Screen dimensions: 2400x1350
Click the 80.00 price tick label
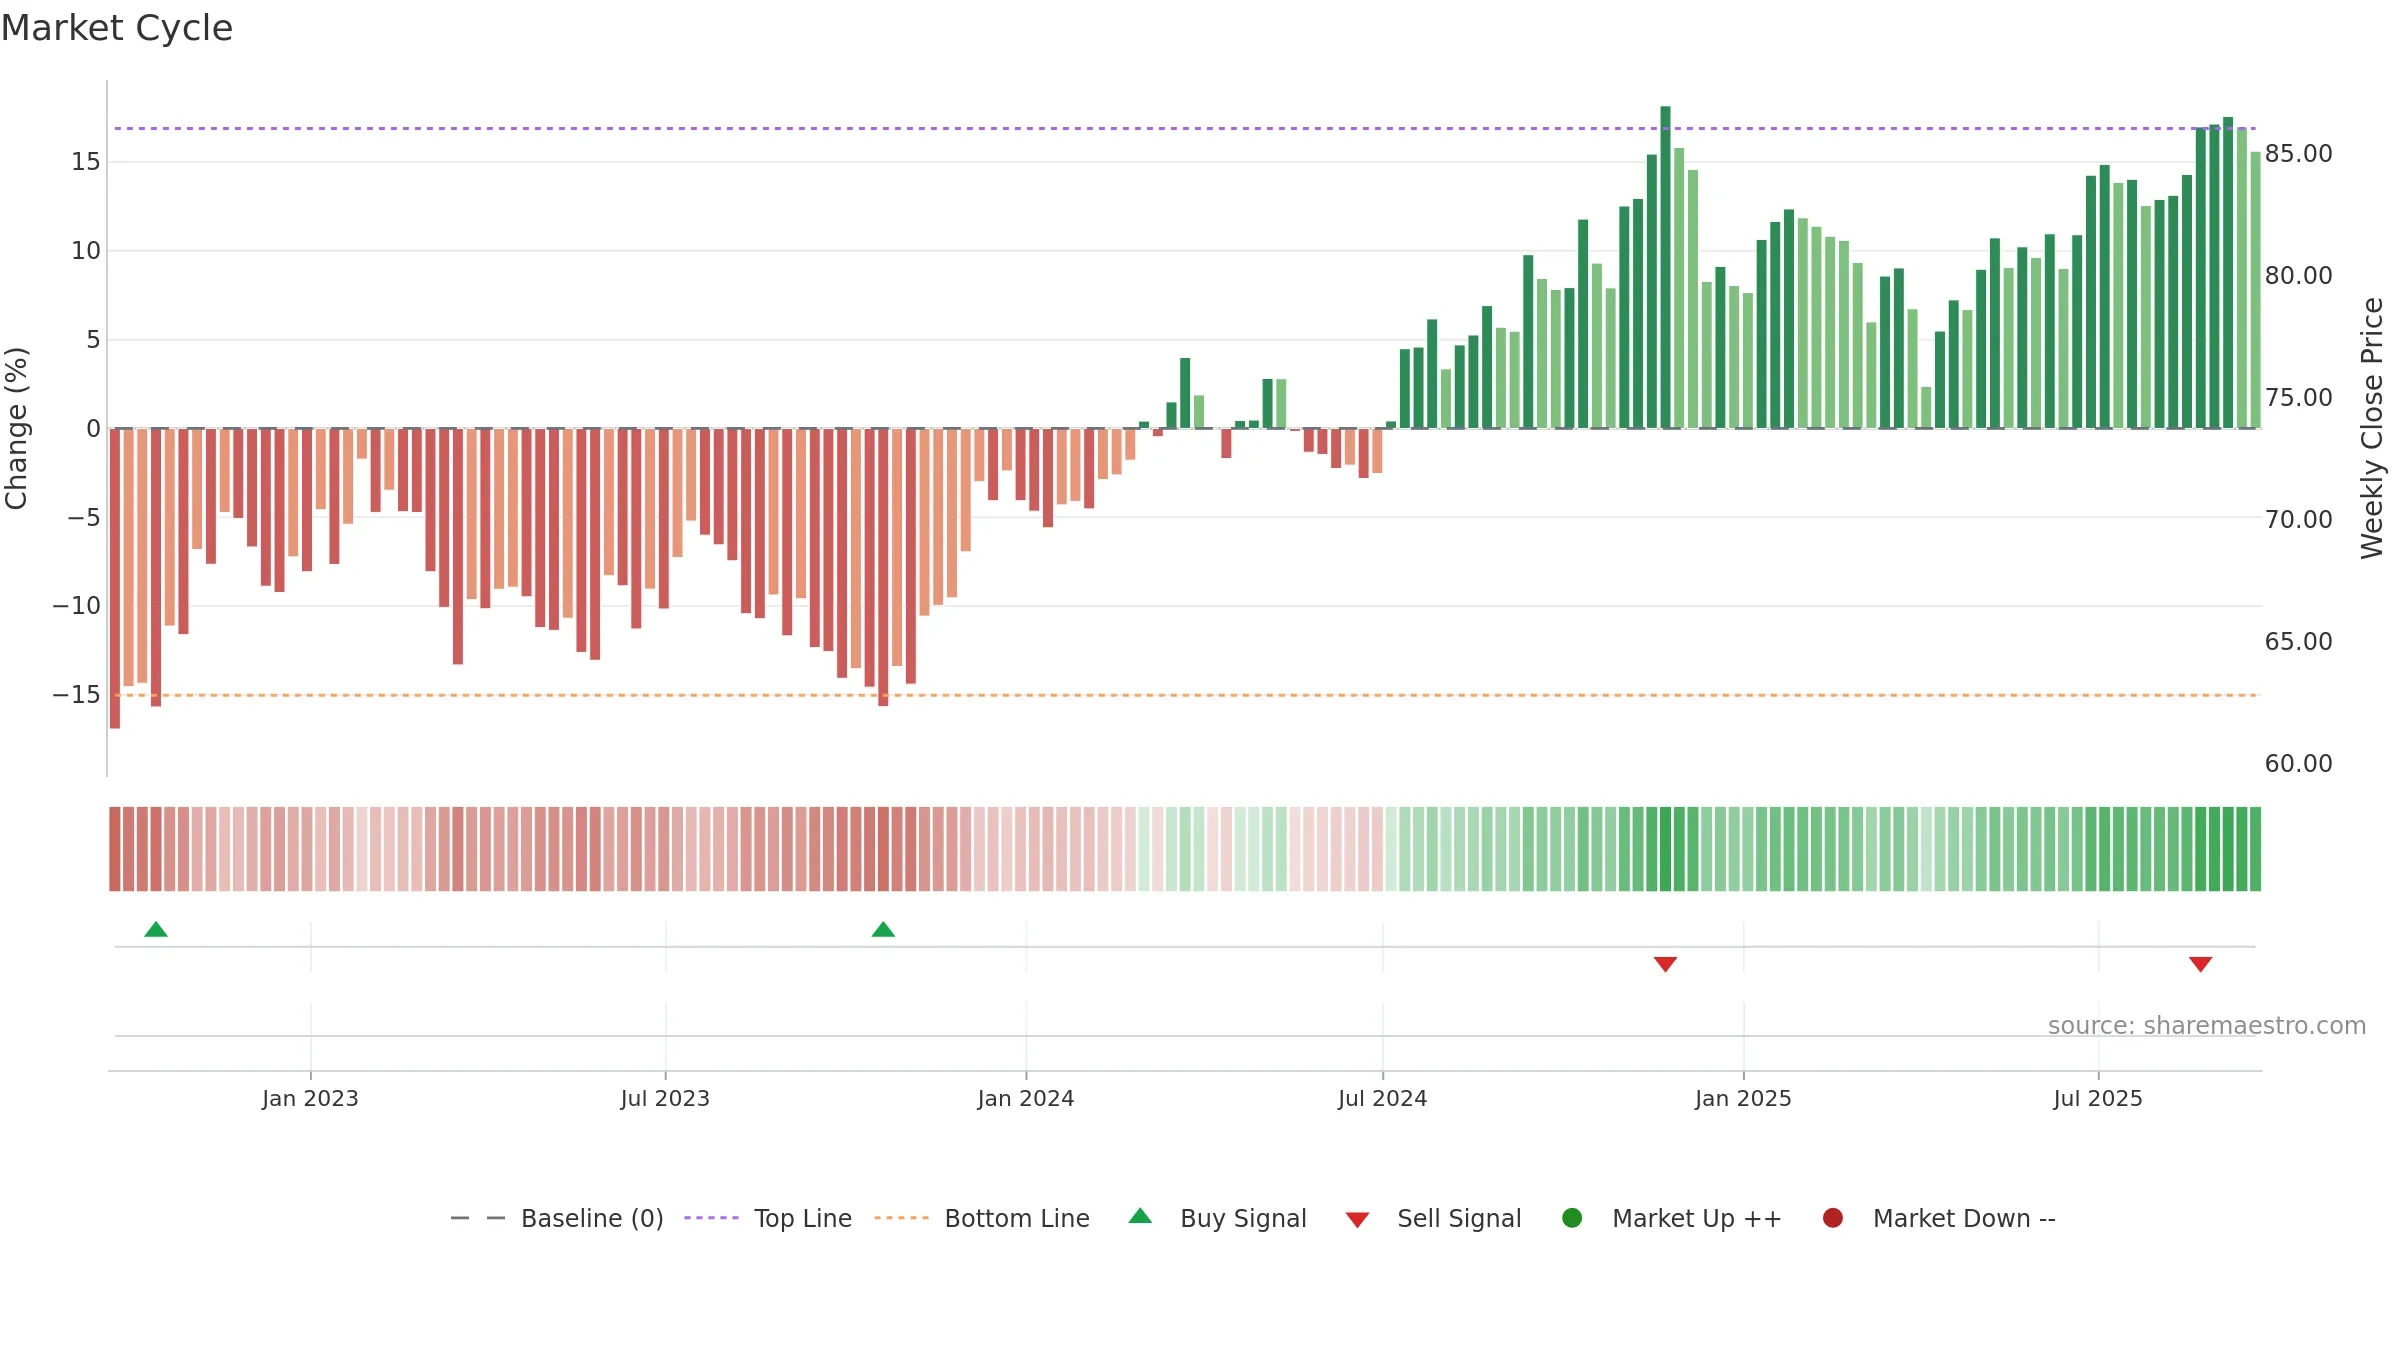[x=2298, y=275]
